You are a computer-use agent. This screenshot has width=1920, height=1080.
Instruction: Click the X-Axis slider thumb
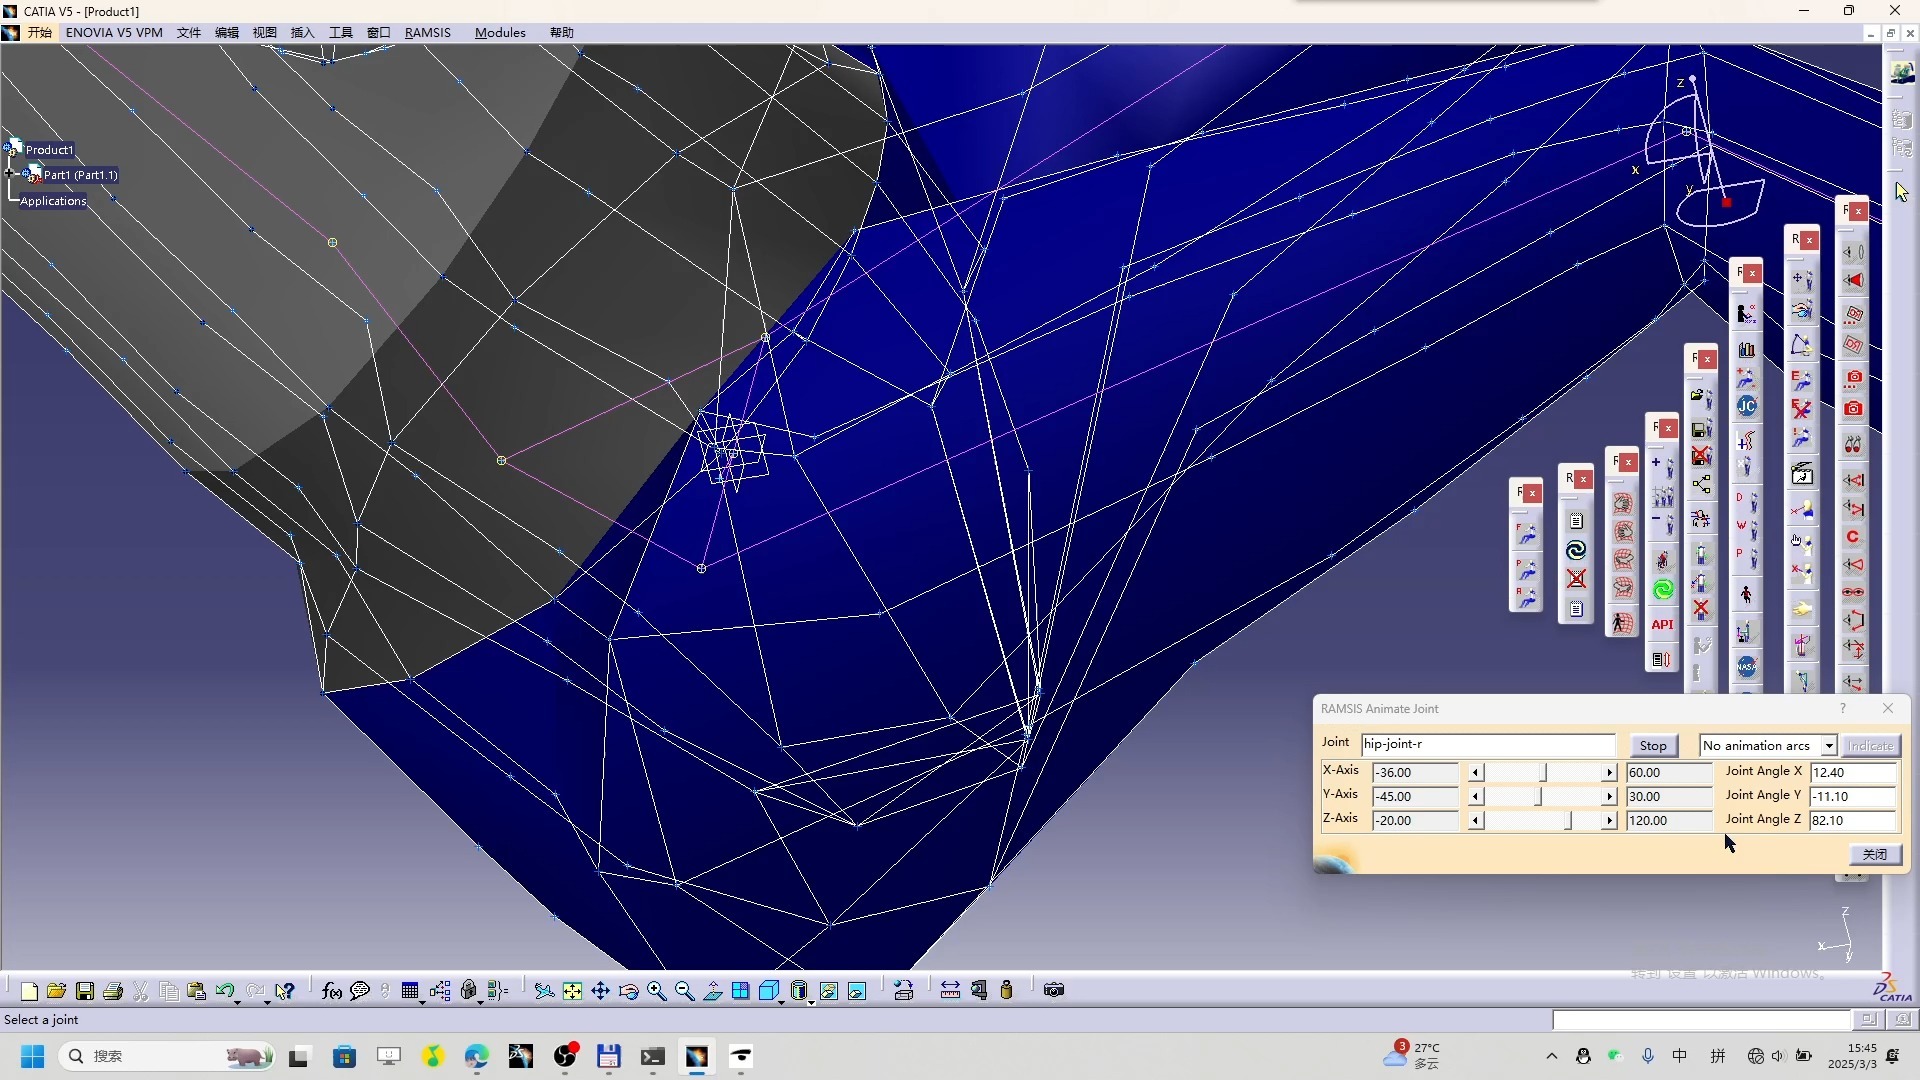[x=1543, y=772]
